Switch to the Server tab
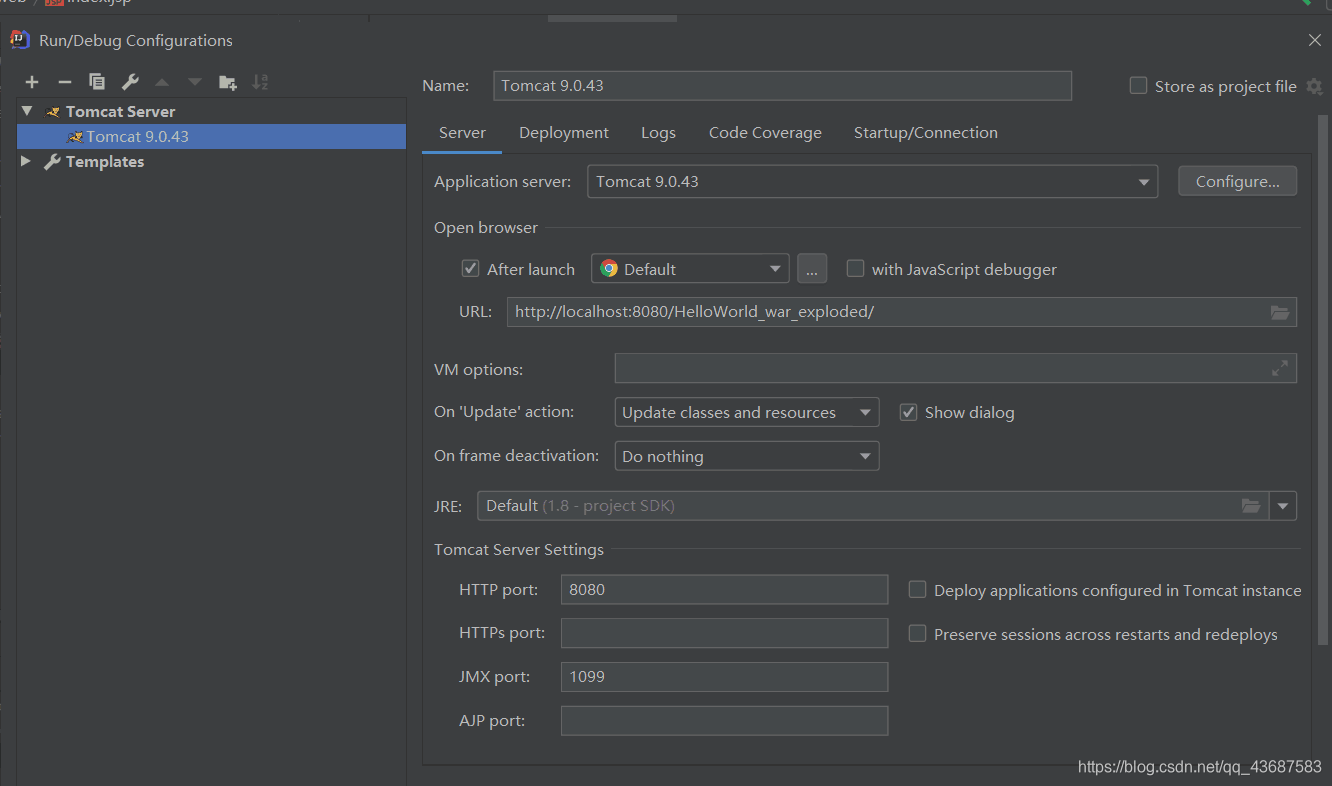 click(462, 133)
